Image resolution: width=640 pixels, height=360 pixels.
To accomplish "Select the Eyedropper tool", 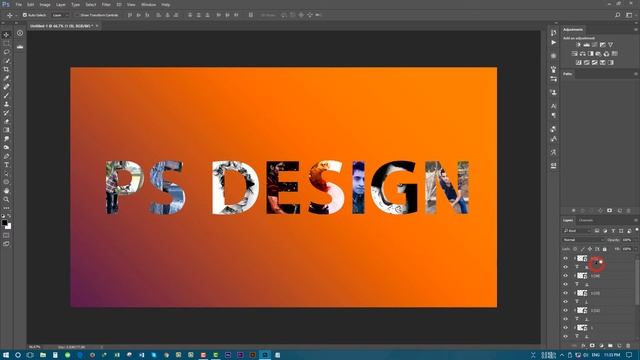I will pos(6,78).
